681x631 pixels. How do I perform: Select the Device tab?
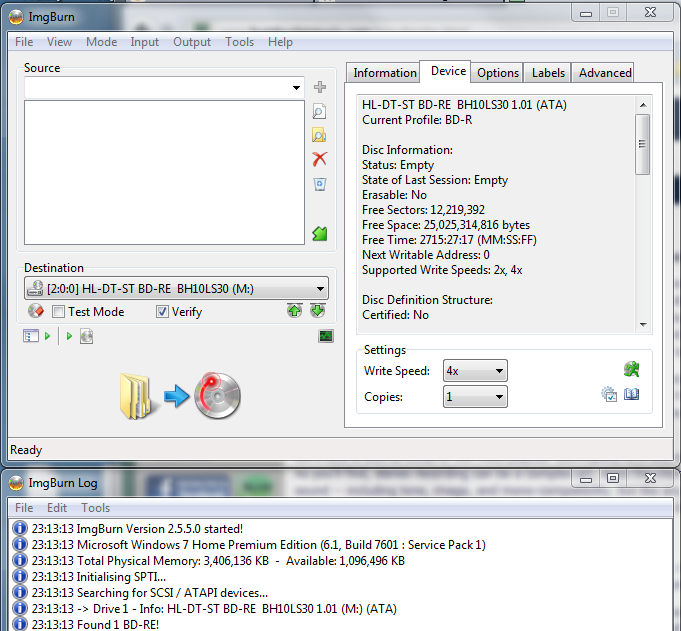point(448,71)
